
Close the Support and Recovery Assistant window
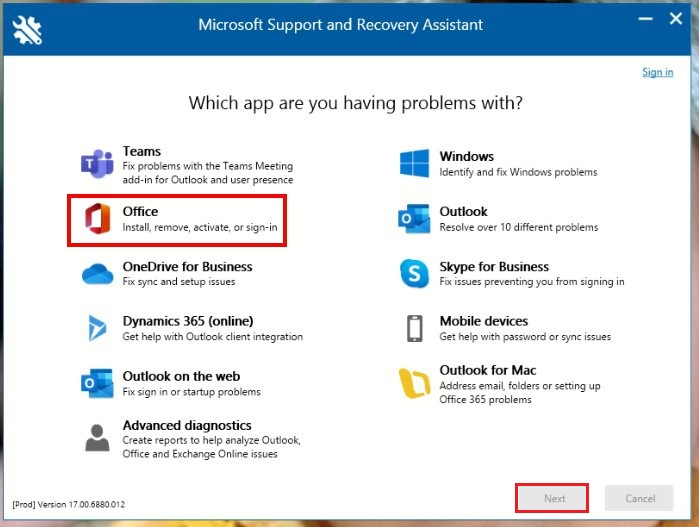(675, 19)
